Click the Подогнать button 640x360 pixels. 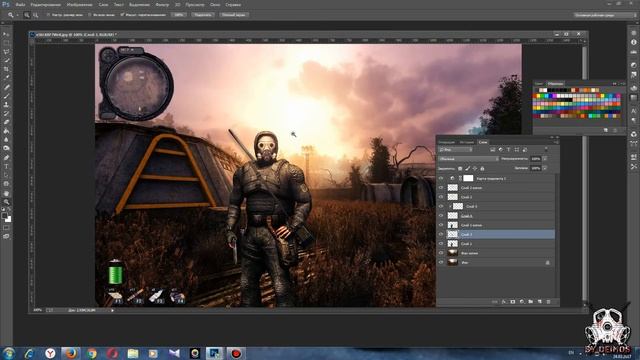[x=203, y=15]
